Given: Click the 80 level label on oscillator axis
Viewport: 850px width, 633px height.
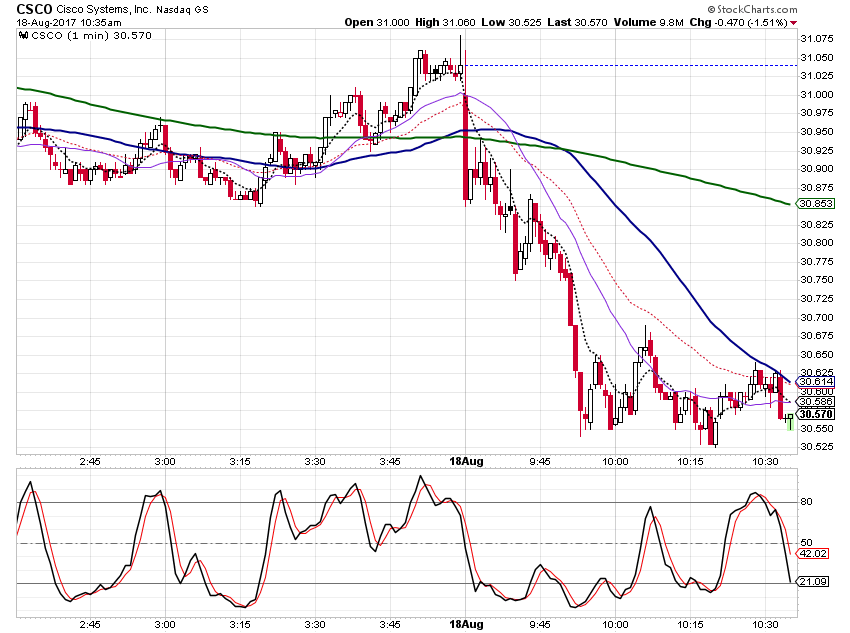Looking at the screenshot, I should (x=806, y=502).
